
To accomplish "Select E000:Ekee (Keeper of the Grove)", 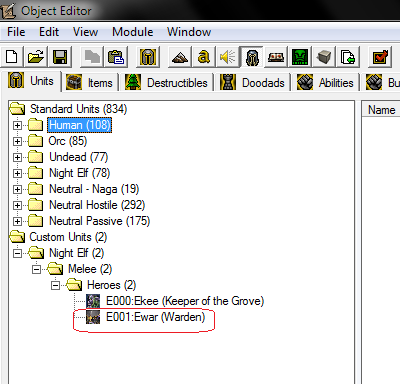I will click(185, 301).
